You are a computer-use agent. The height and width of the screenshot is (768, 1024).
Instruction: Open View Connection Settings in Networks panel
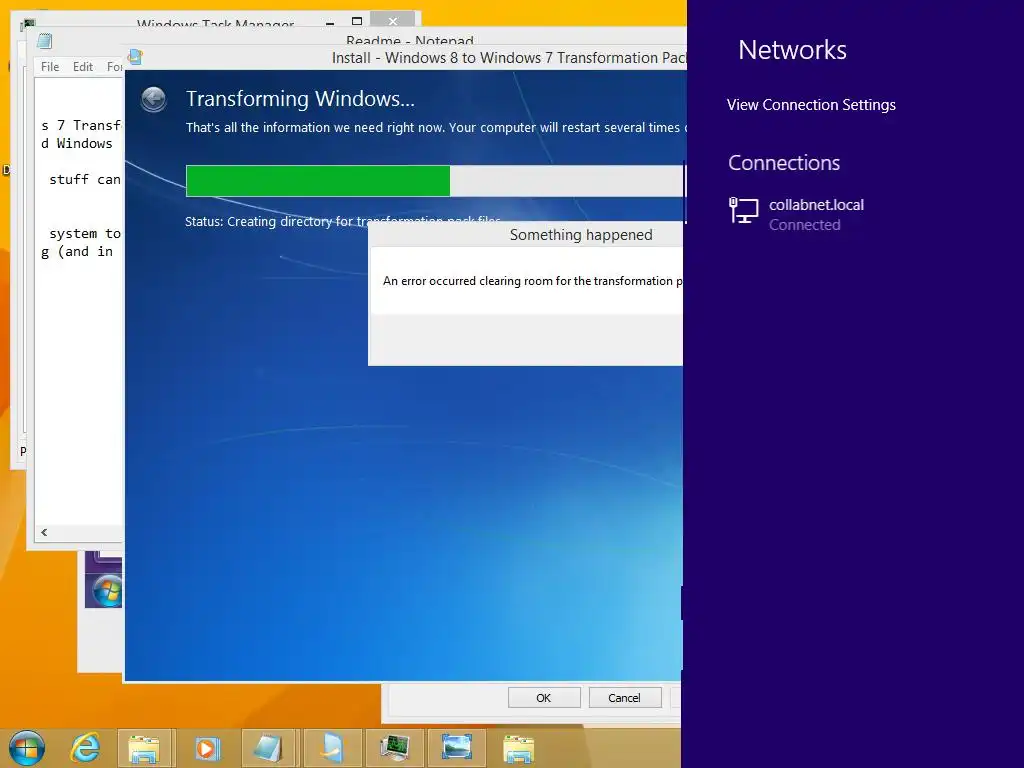click(811, 104)
